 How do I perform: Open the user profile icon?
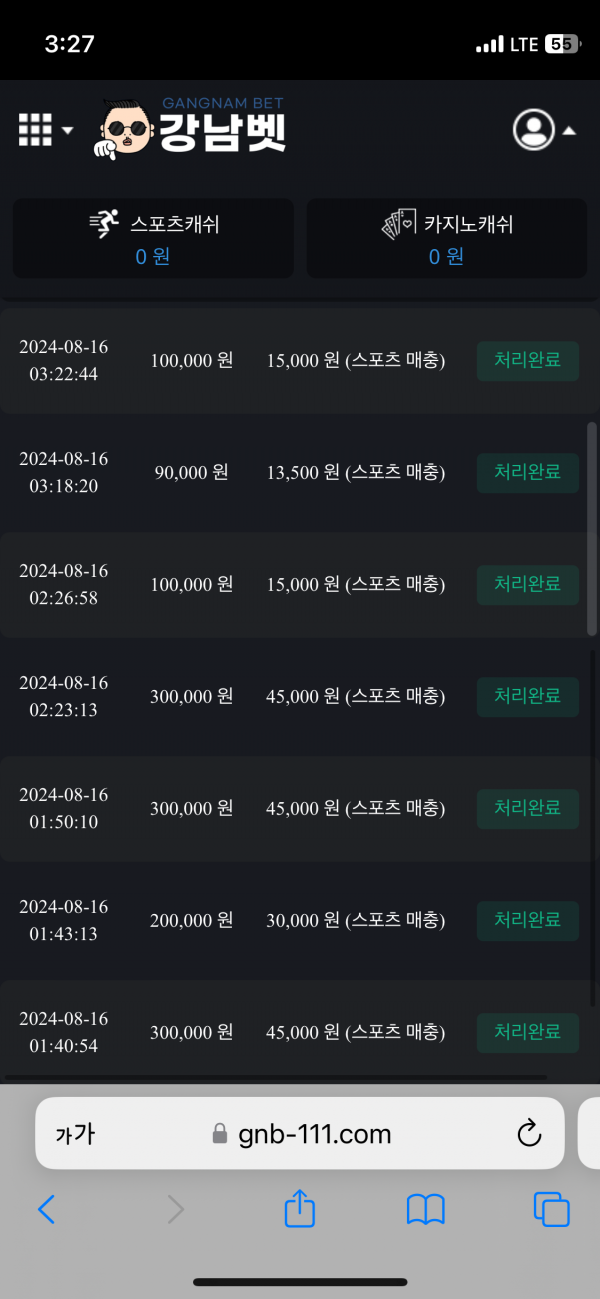pyautogui.click(x=533, y=129)
